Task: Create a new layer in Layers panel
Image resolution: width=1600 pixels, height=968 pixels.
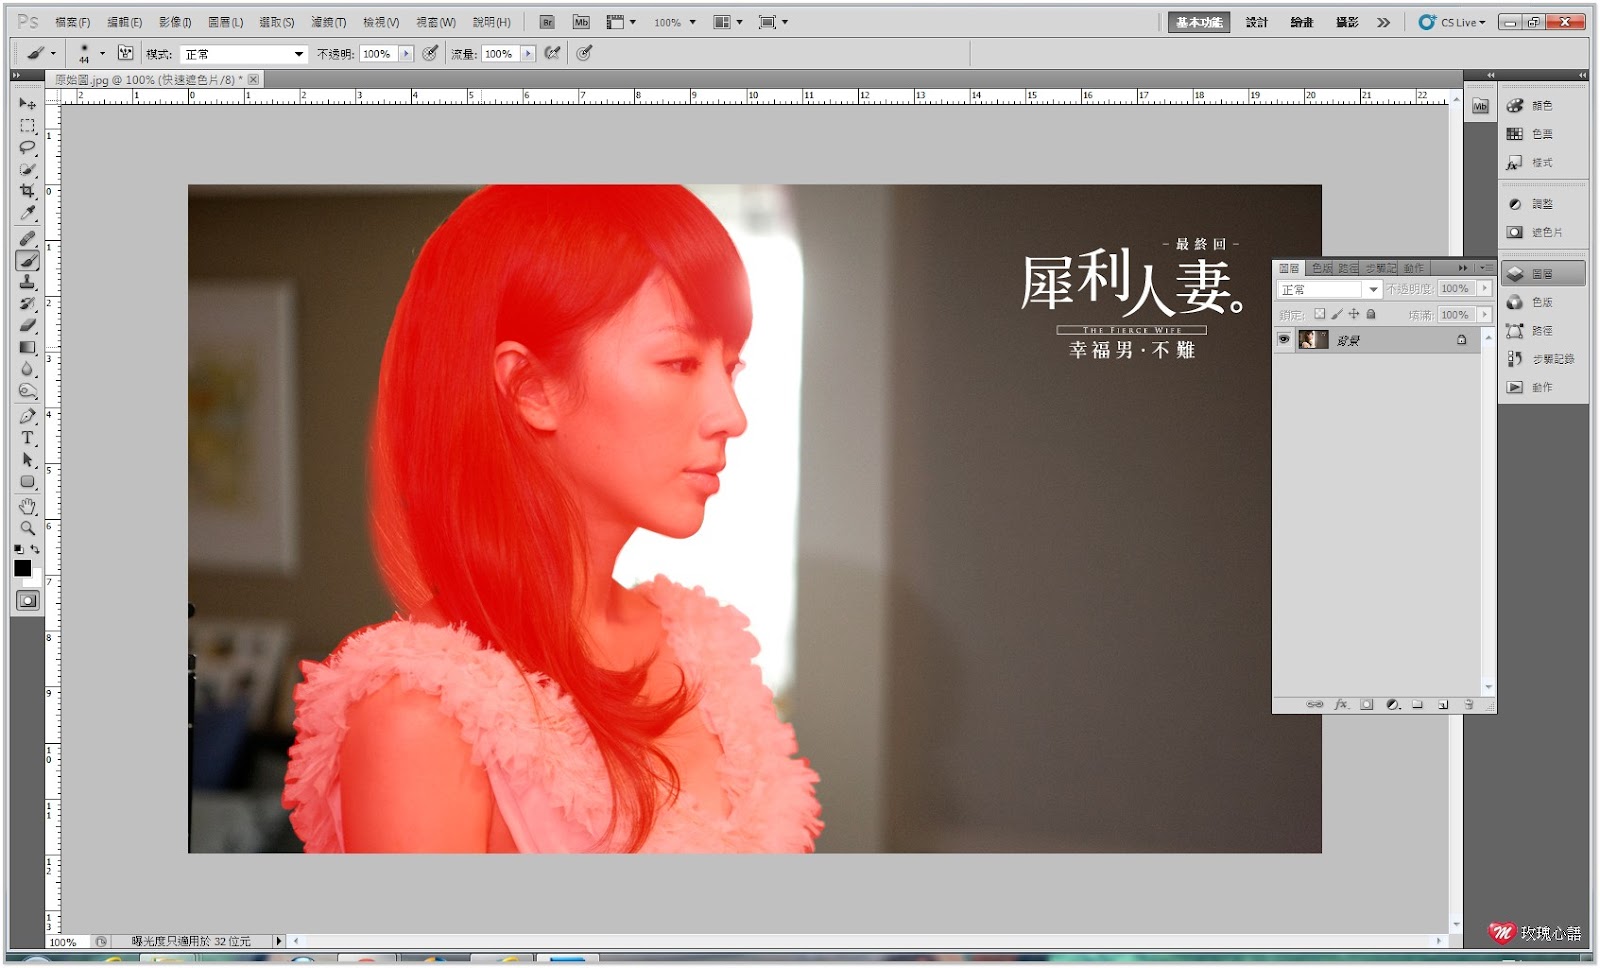Action: click(1443, 704)
